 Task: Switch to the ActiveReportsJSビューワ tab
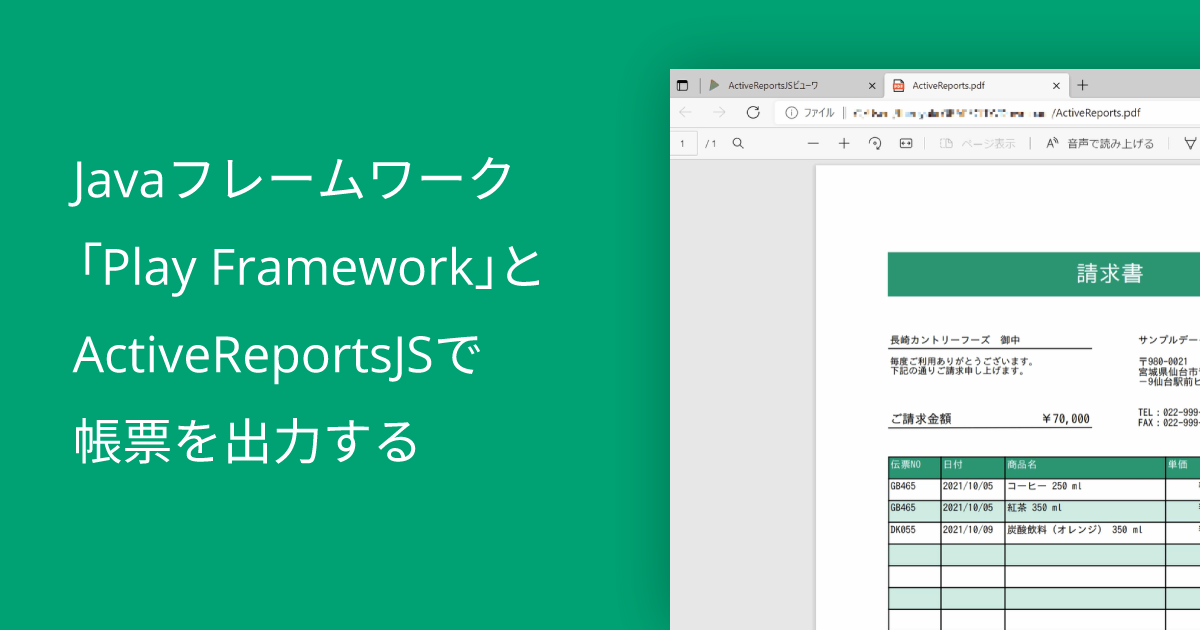(776, 85)
